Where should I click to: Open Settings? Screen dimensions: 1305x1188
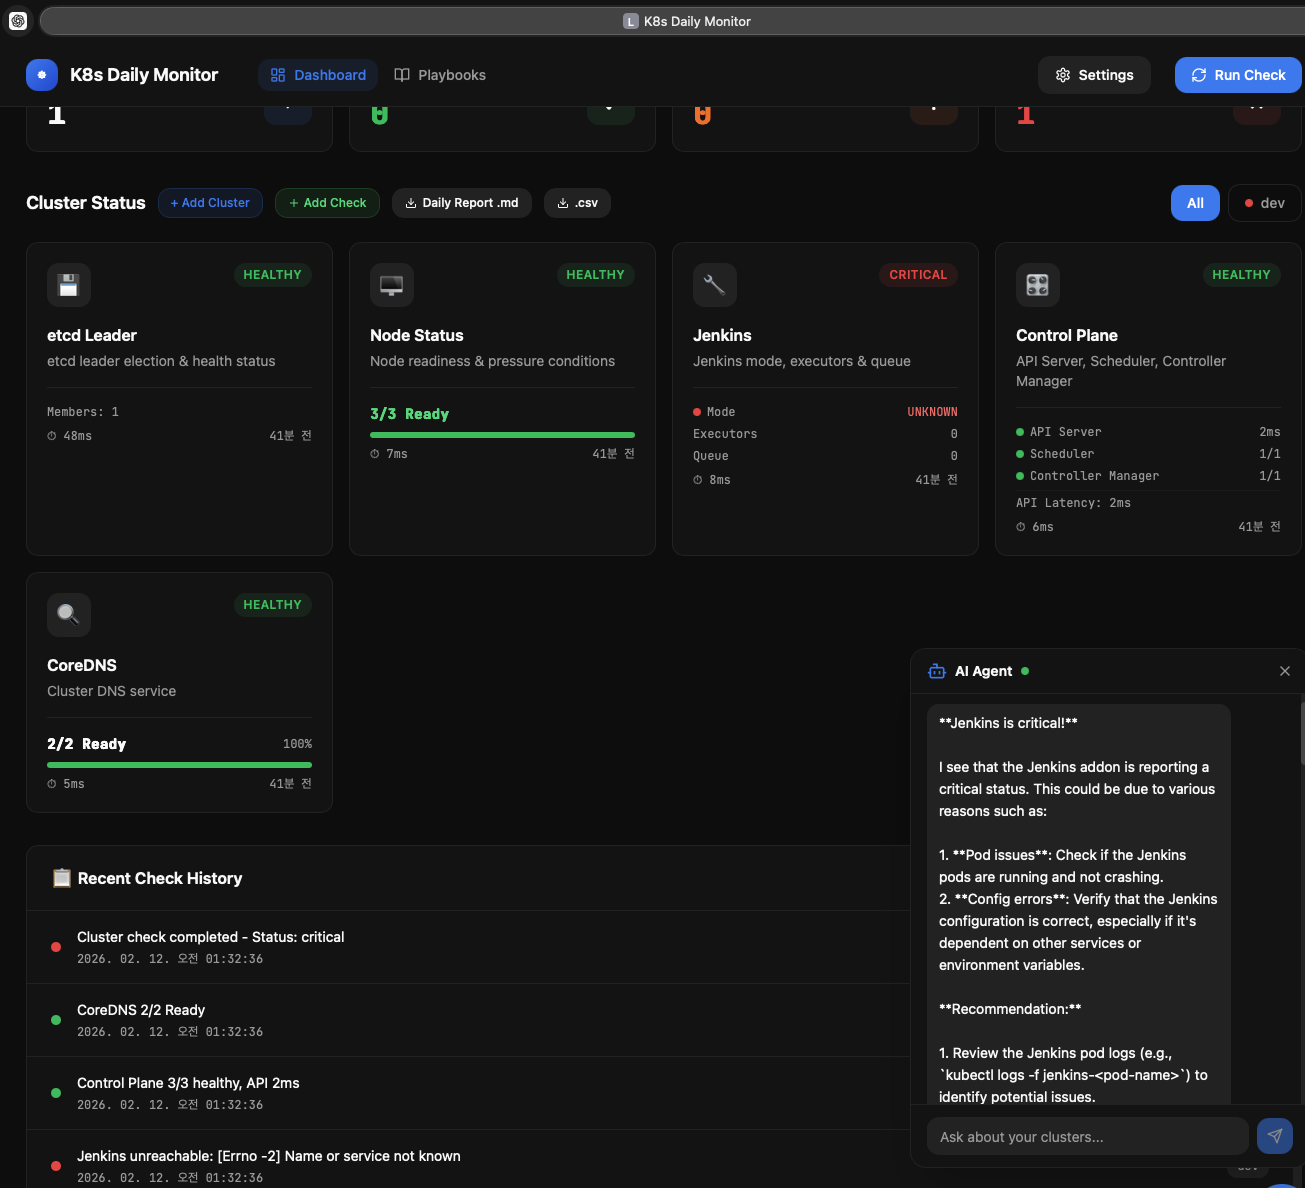click(1094, 75)
